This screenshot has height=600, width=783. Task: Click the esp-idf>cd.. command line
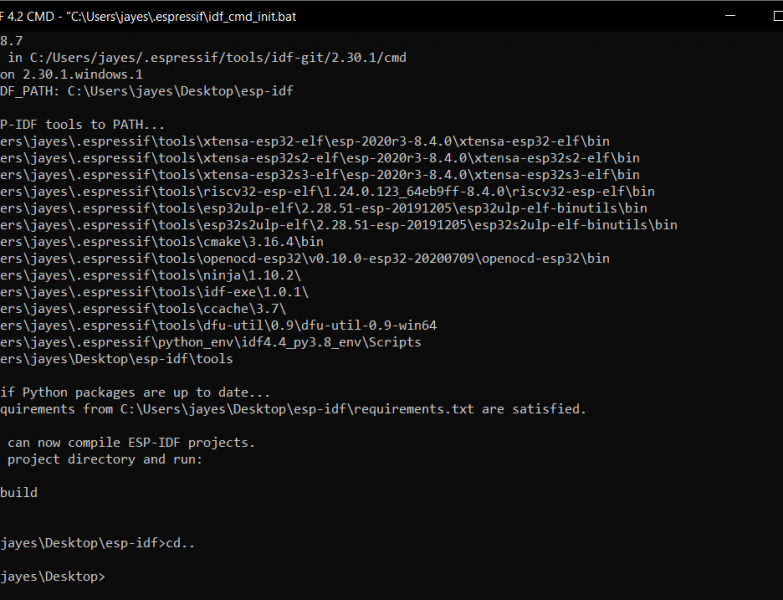click(97, 543)
